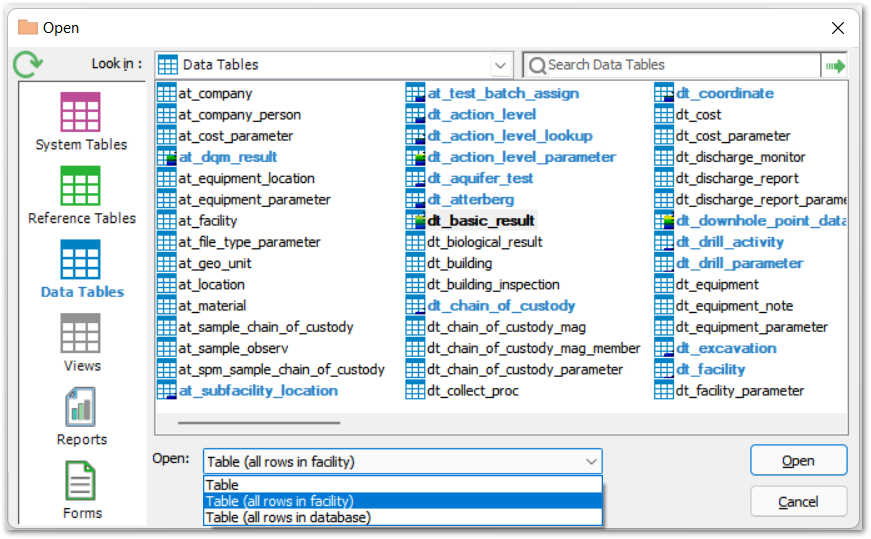
Task: Click the table icon beside at_subfacility_location
Action: [166, 390]
